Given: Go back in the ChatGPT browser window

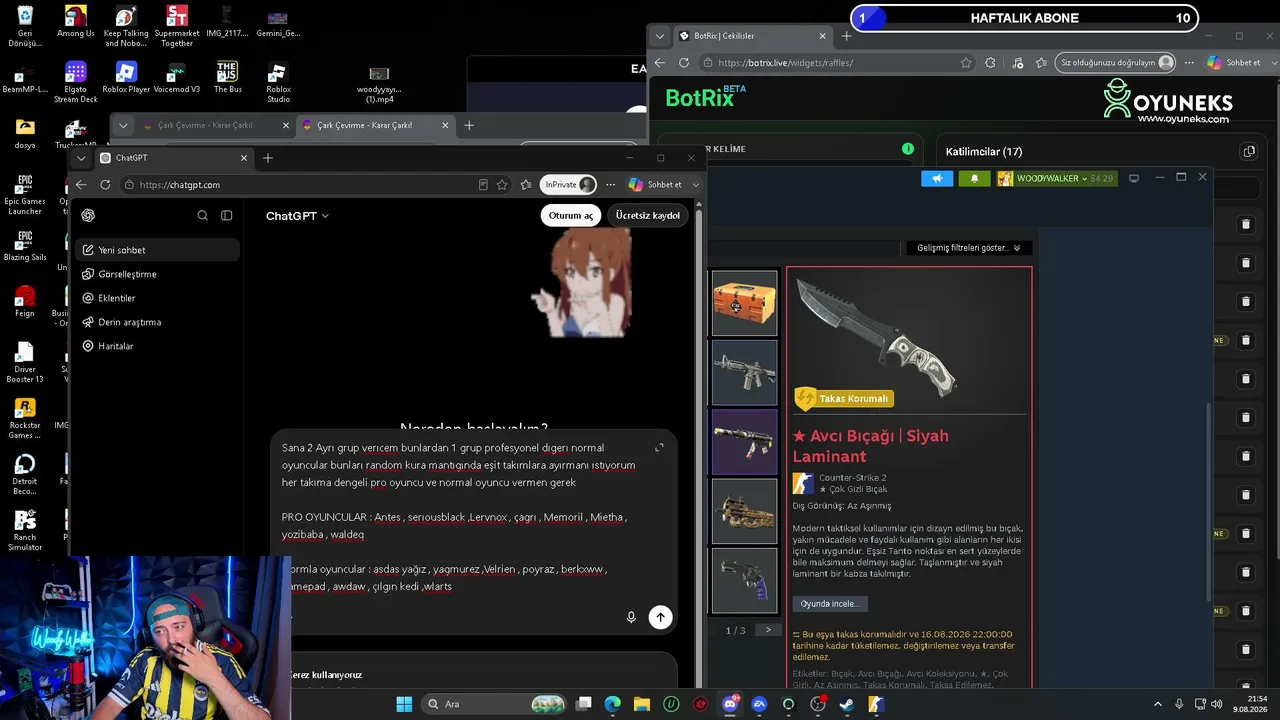Looking at the screenshot, I should tap(81, 185).
